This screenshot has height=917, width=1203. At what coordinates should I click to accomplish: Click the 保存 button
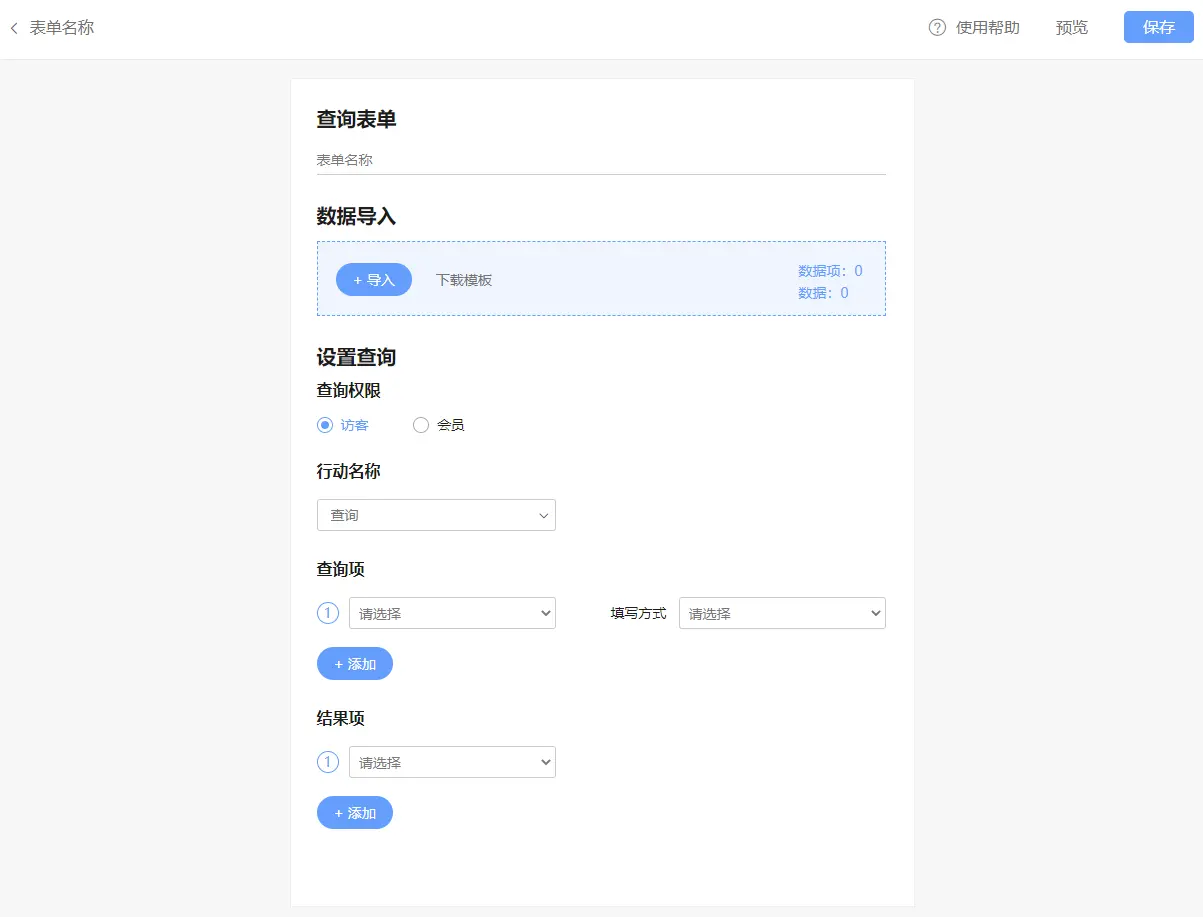(1158, 28)
